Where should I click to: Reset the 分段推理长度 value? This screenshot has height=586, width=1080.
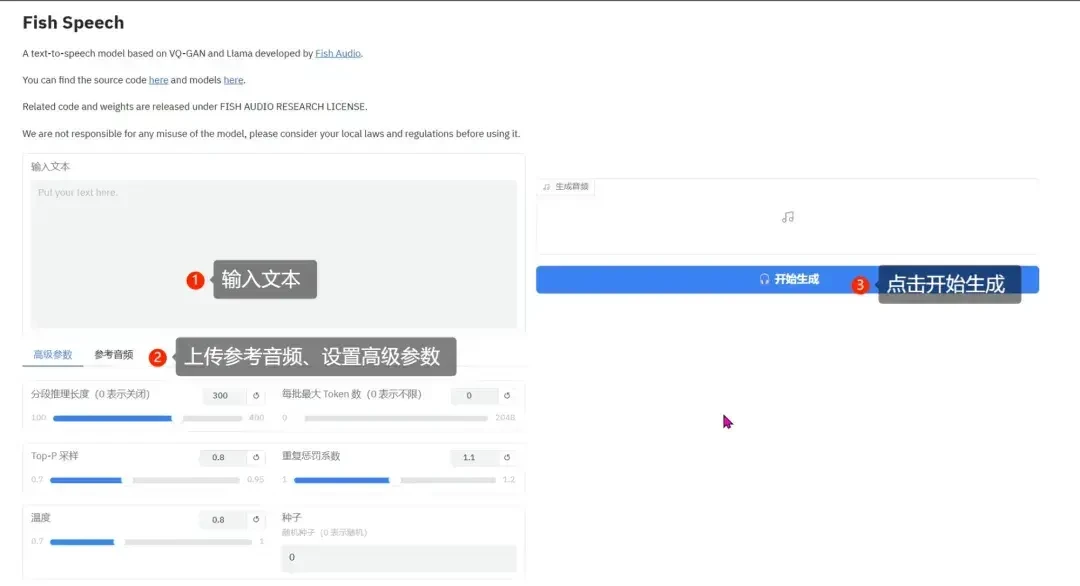[256, 396]
